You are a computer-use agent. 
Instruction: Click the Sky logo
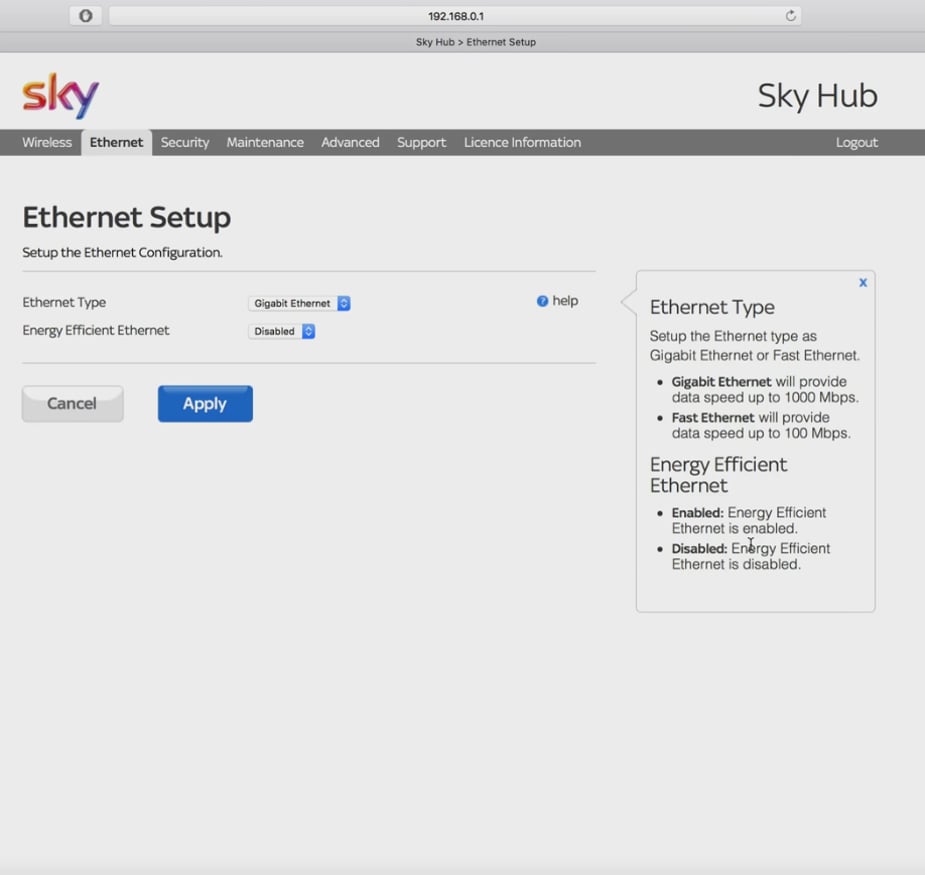point(61,96)
